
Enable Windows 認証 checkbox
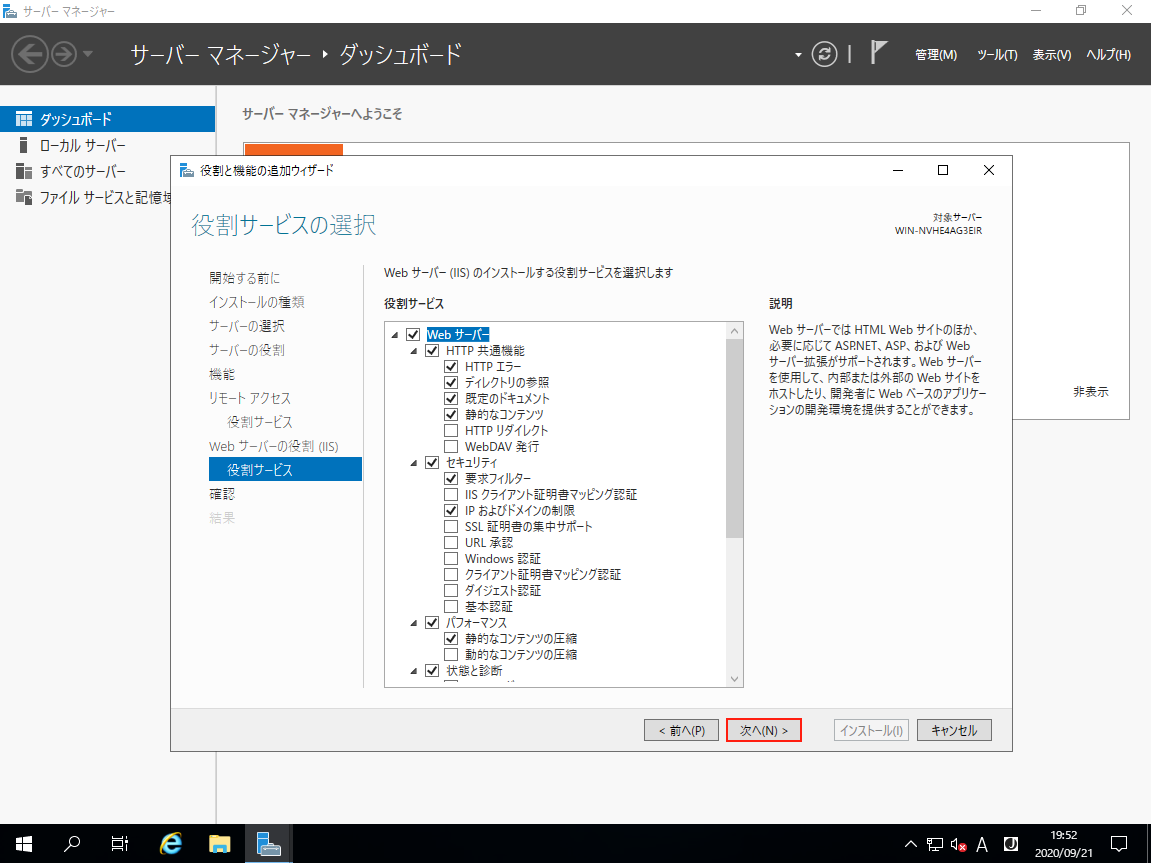pyautogui.click(x=451, y=559)
